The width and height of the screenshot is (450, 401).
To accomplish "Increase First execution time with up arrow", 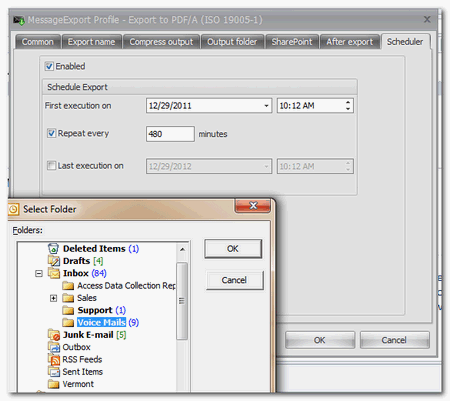I will pyautogui.click(x=348, y=103).
